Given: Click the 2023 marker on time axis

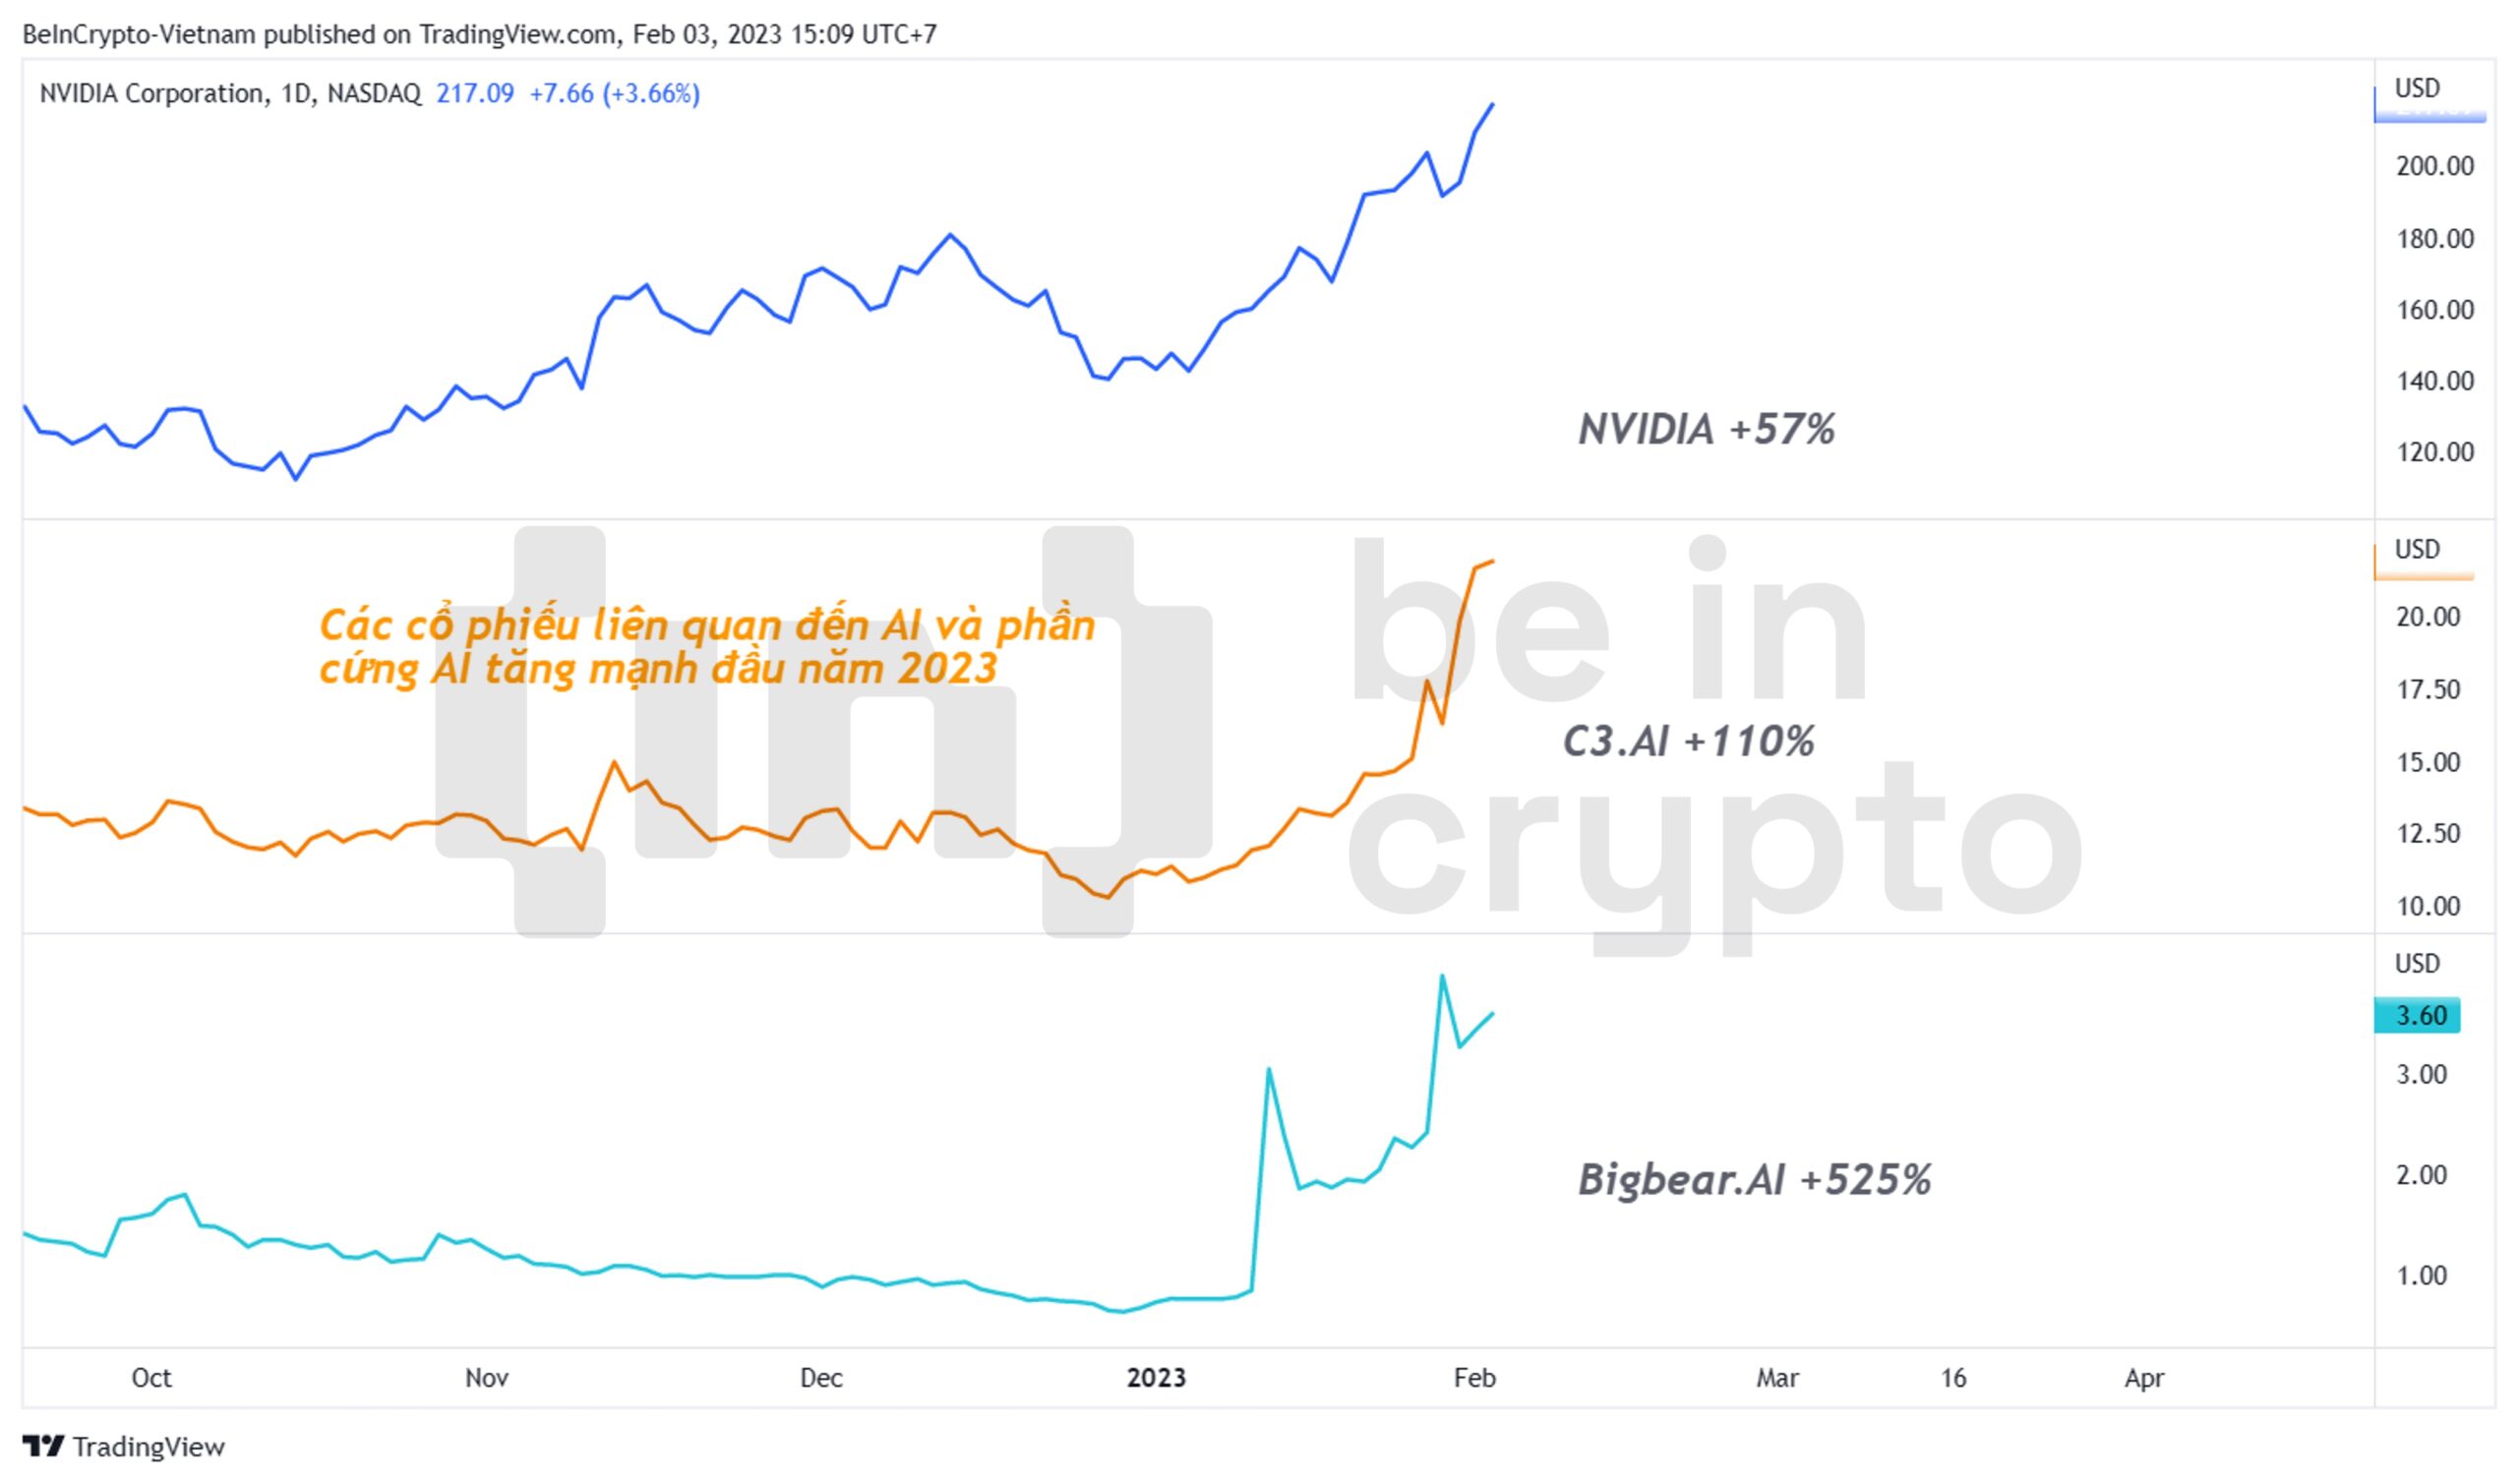Looking at the screenshot, I should coord(1156,1378).
